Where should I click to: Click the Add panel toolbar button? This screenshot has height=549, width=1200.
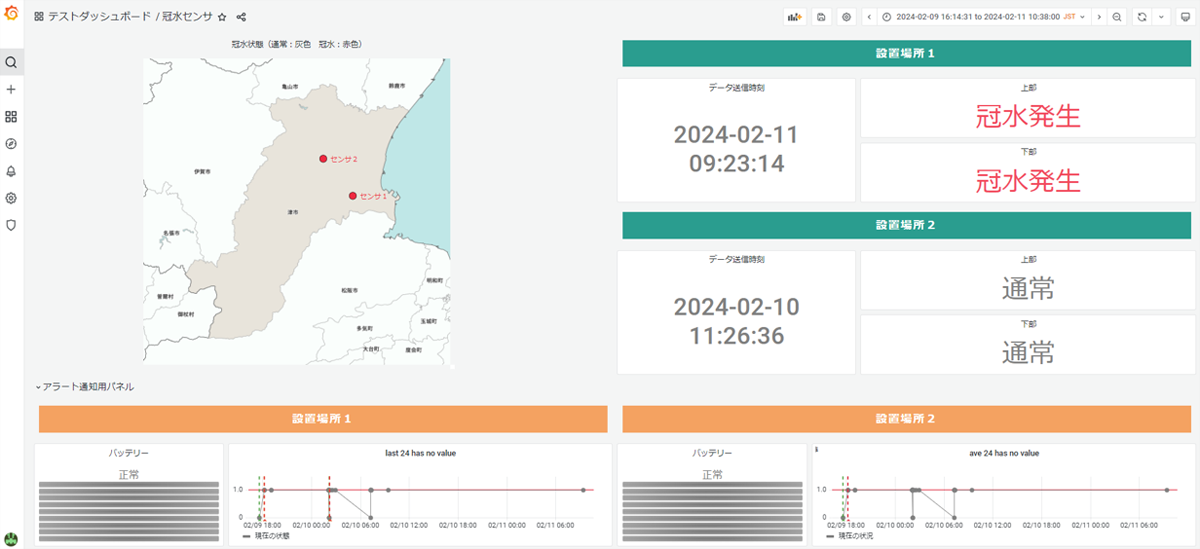coord(795,17)
